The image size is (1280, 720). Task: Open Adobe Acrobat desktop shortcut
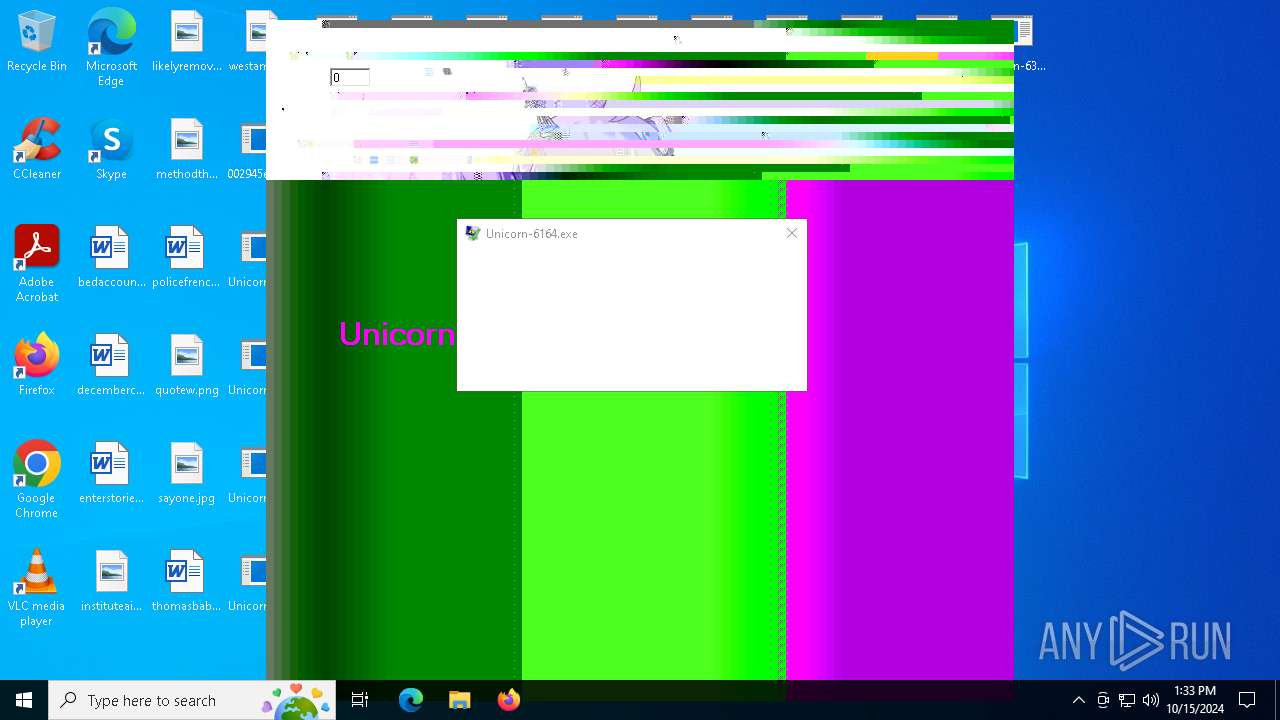(x=36, y=264)
